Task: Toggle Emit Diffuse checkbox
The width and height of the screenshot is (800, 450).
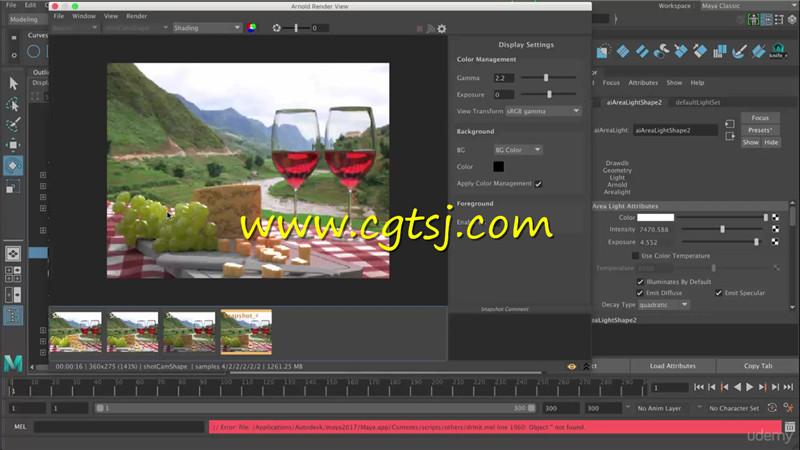Action: pos(640,293)
